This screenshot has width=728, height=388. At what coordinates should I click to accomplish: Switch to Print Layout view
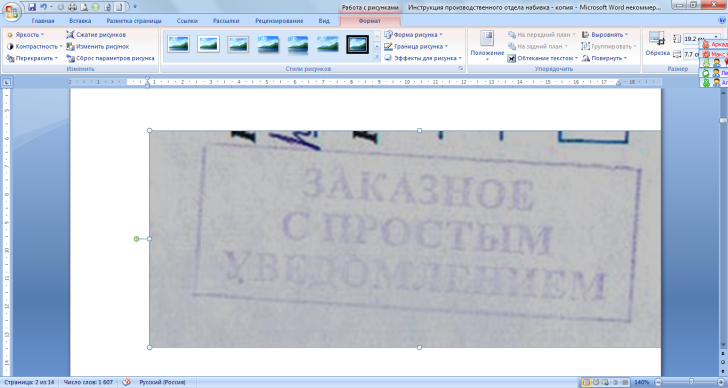click(x=586, y=382)
